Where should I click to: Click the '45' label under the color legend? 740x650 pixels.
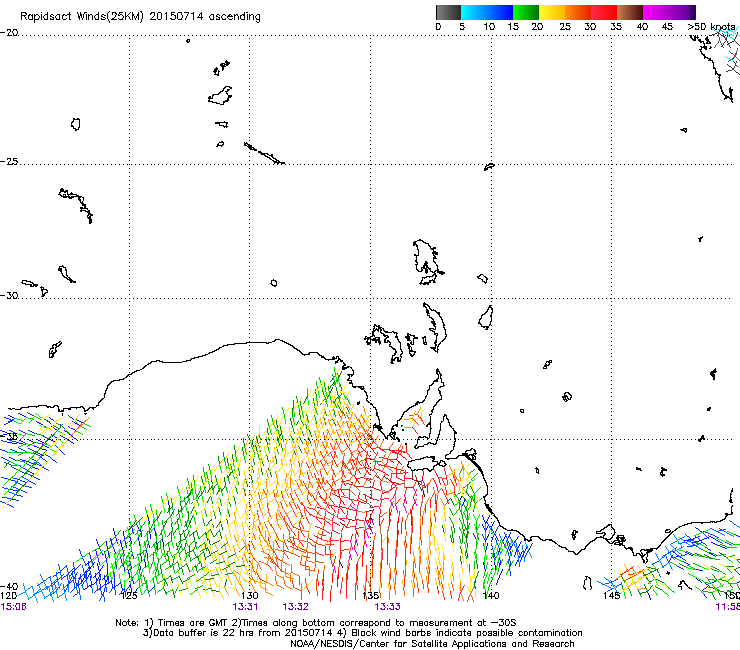tap(667, 27)
